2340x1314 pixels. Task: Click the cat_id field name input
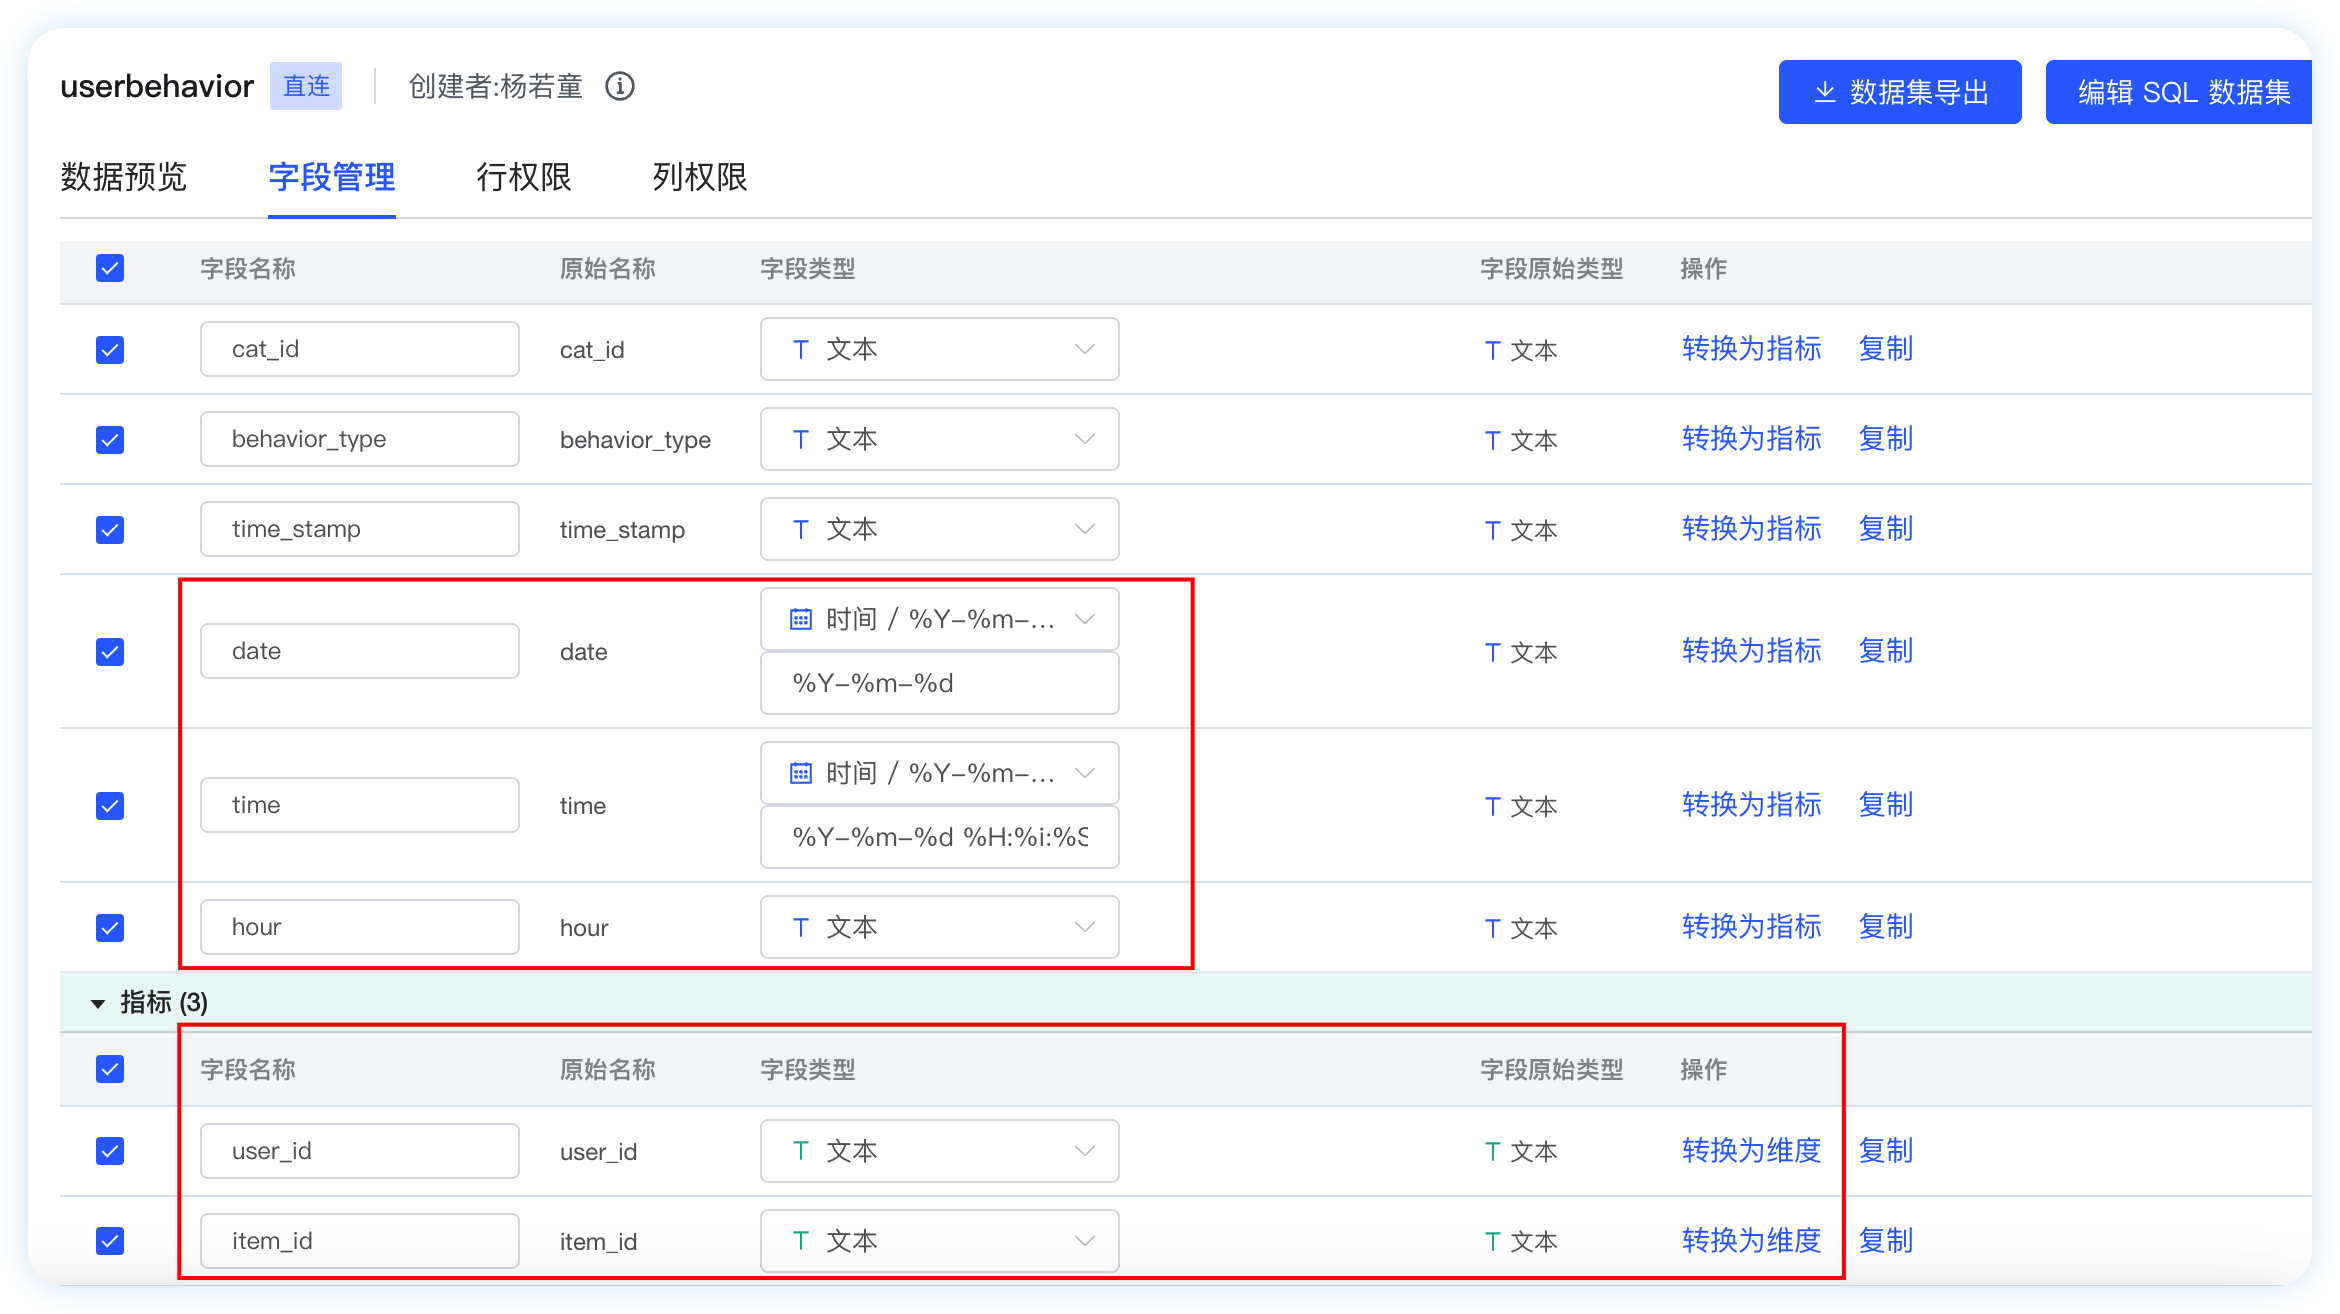pyautogui.click(x=360, y=349)
